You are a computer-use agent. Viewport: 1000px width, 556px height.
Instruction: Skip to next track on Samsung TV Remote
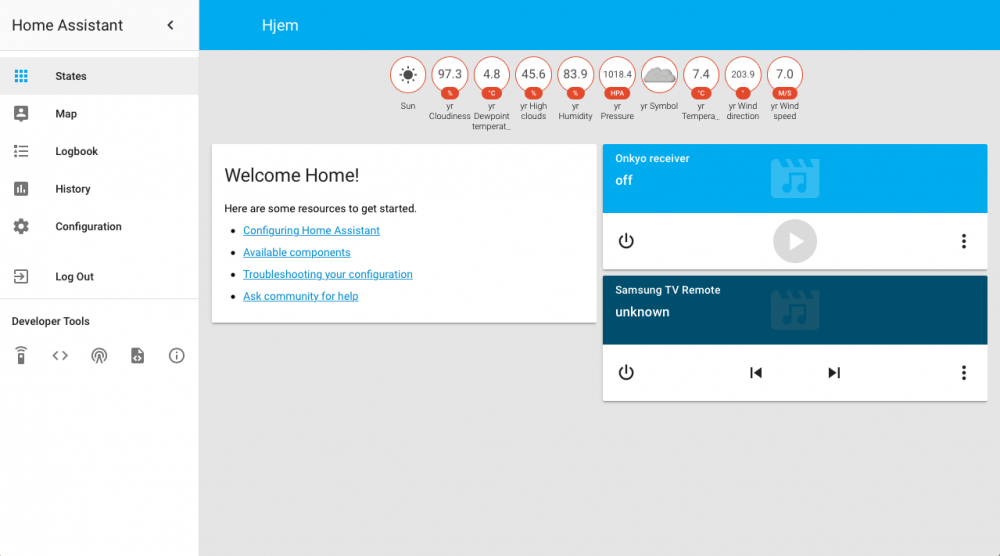(x=834, y=373)
